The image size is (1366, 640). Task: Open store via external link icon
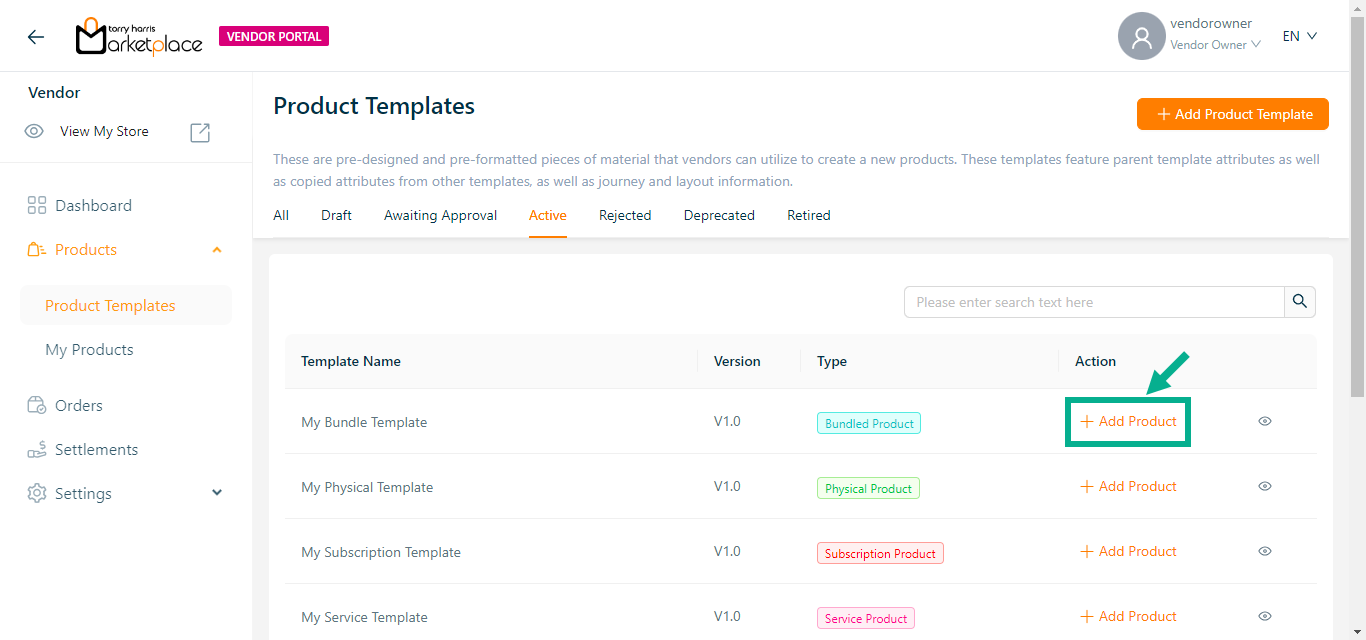click(x=200, y=132)
